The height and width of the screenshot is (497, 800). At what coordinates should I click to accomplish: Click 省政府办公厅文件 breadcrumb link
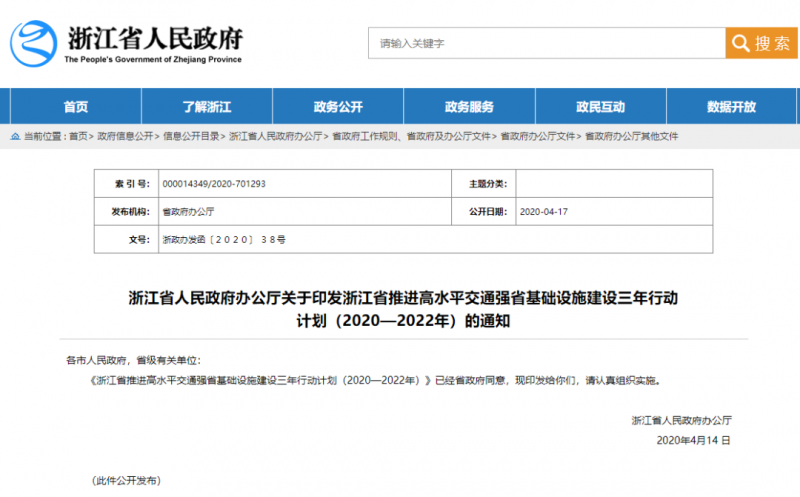click(537, 136)
